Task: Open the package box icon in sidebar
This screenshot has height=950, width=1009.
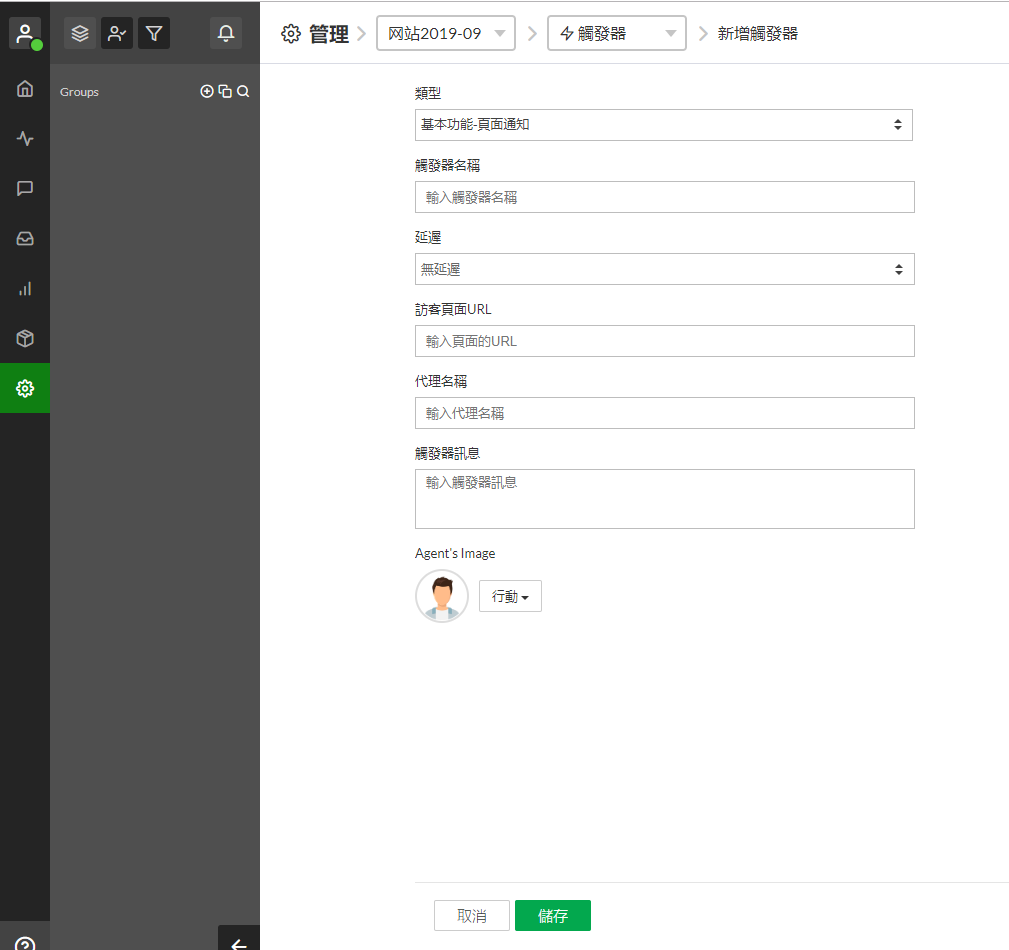Action: pos(25,338)
